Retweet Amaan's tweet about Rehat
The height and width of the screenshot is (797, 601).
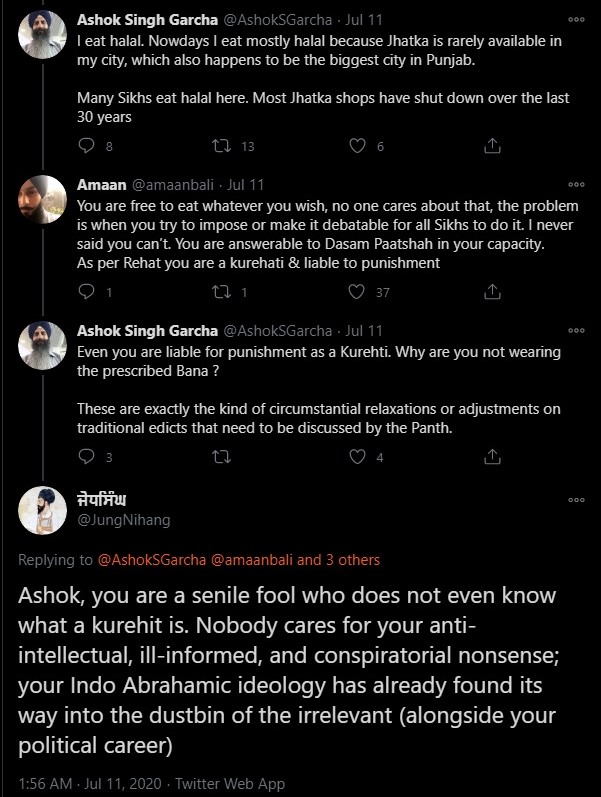point(222,292)
